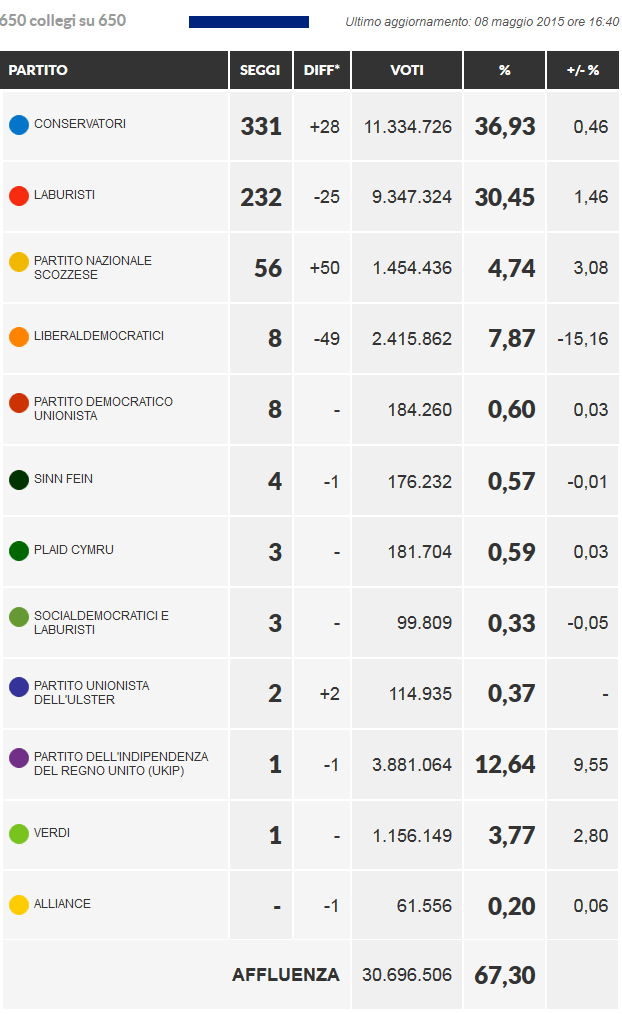The width and height of the screenshot is (622, 1014).
Task: Select the Partito Democratico Unionista name
Action: 103,408
